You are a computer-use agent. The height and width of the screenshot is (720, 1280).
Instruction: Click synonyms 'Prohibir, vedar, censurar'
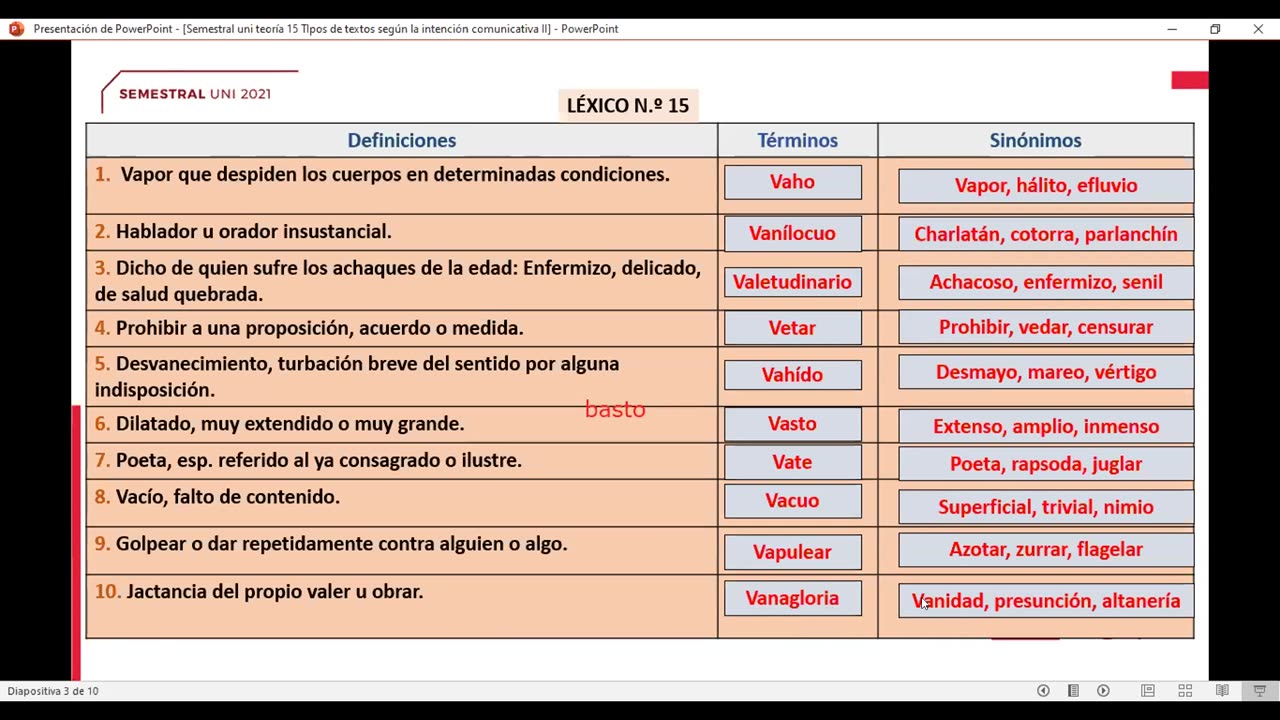tap(1046, 327)
